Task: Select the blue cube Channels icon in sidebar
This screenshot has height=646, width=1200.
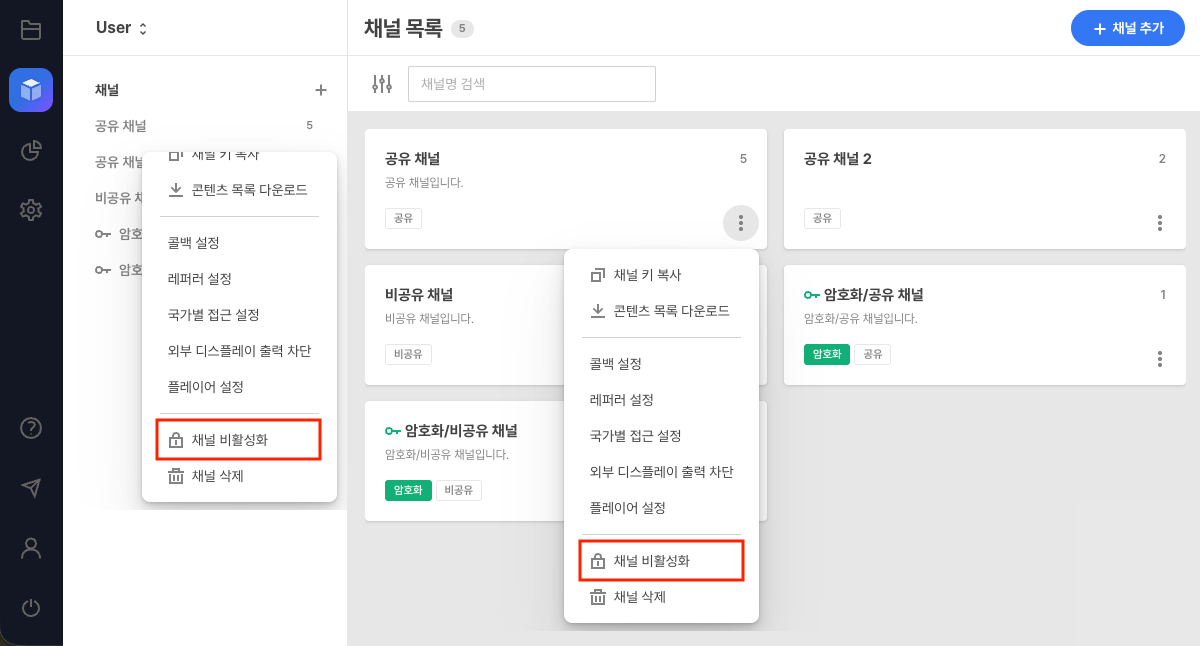Action: pyautogui.click(x=31, y=90)
